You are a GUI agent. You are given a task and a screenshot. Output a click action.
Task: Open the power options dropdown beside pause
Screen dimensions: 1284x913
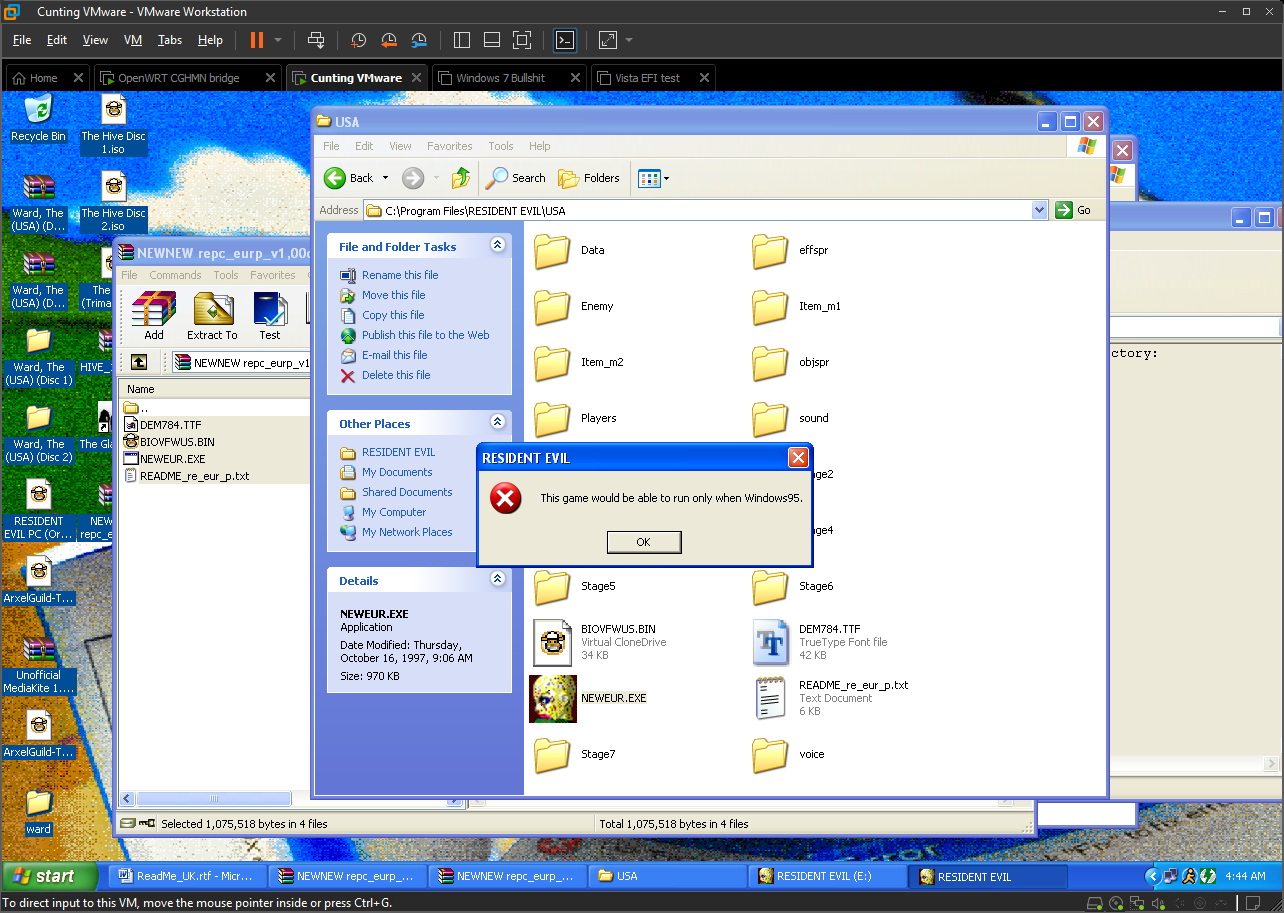point(278,40)
